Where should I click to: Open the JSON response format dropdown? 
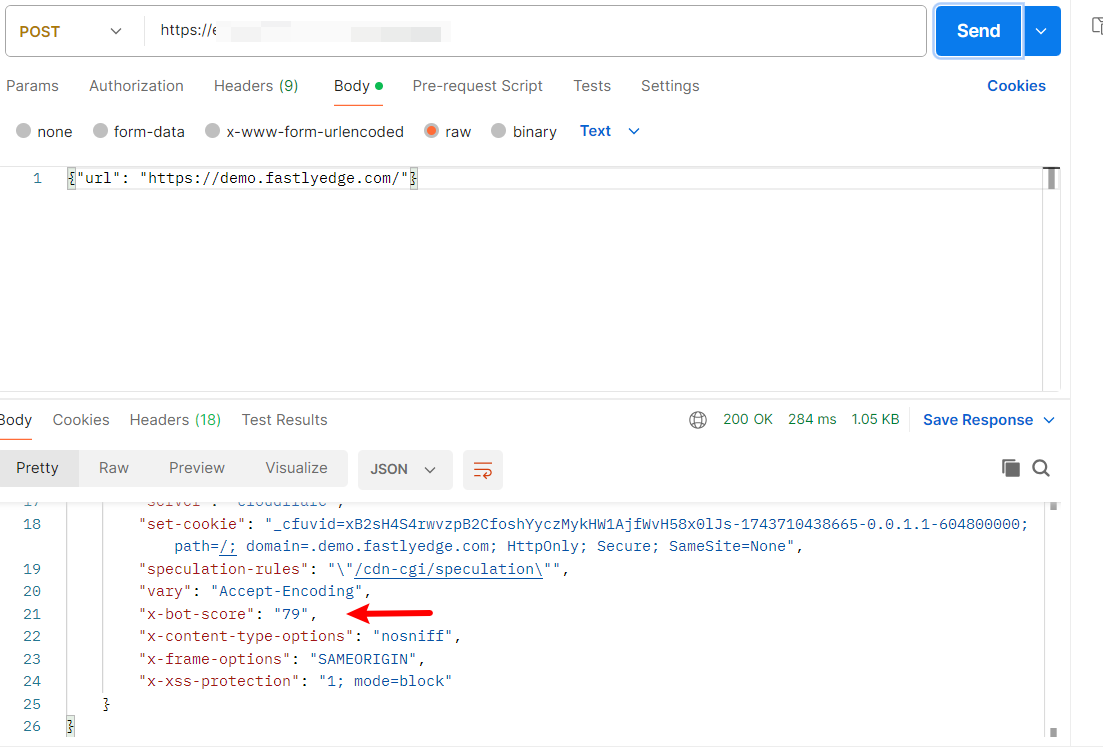coord(404,469)
